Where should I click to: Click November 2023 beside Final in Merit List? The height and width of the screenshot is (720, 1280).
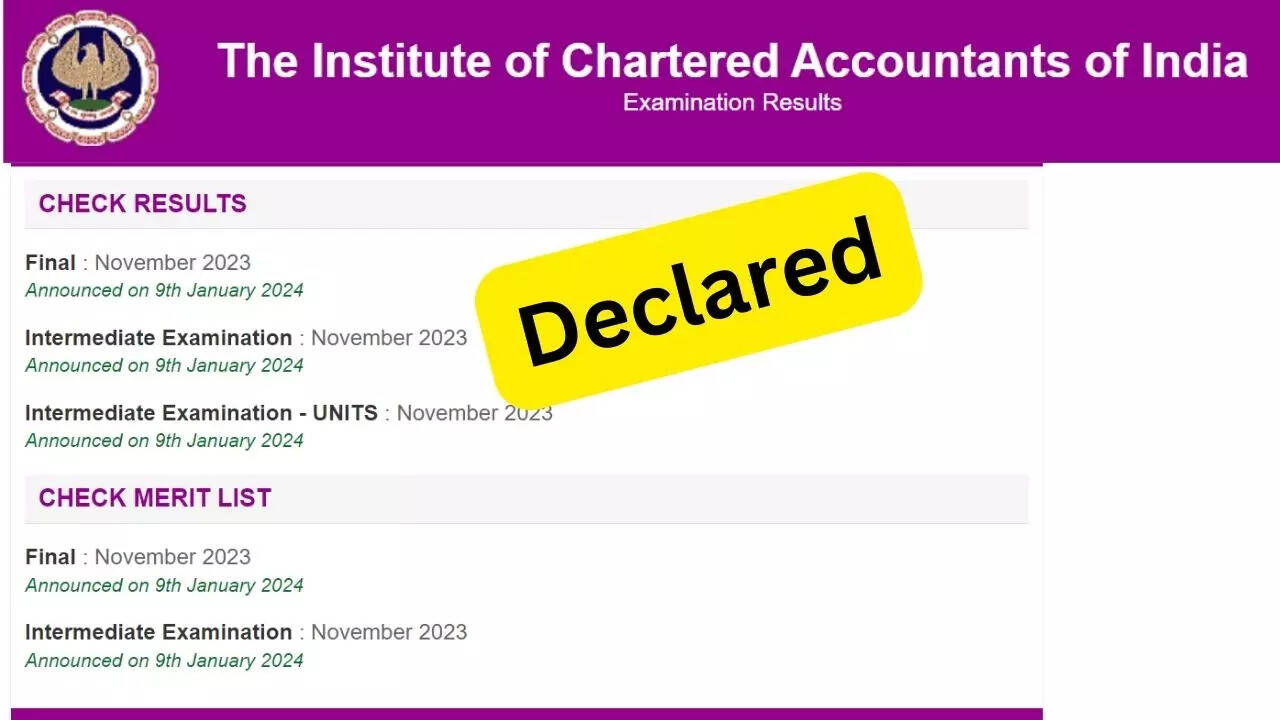pyautogui.click(x=172, y=557)
